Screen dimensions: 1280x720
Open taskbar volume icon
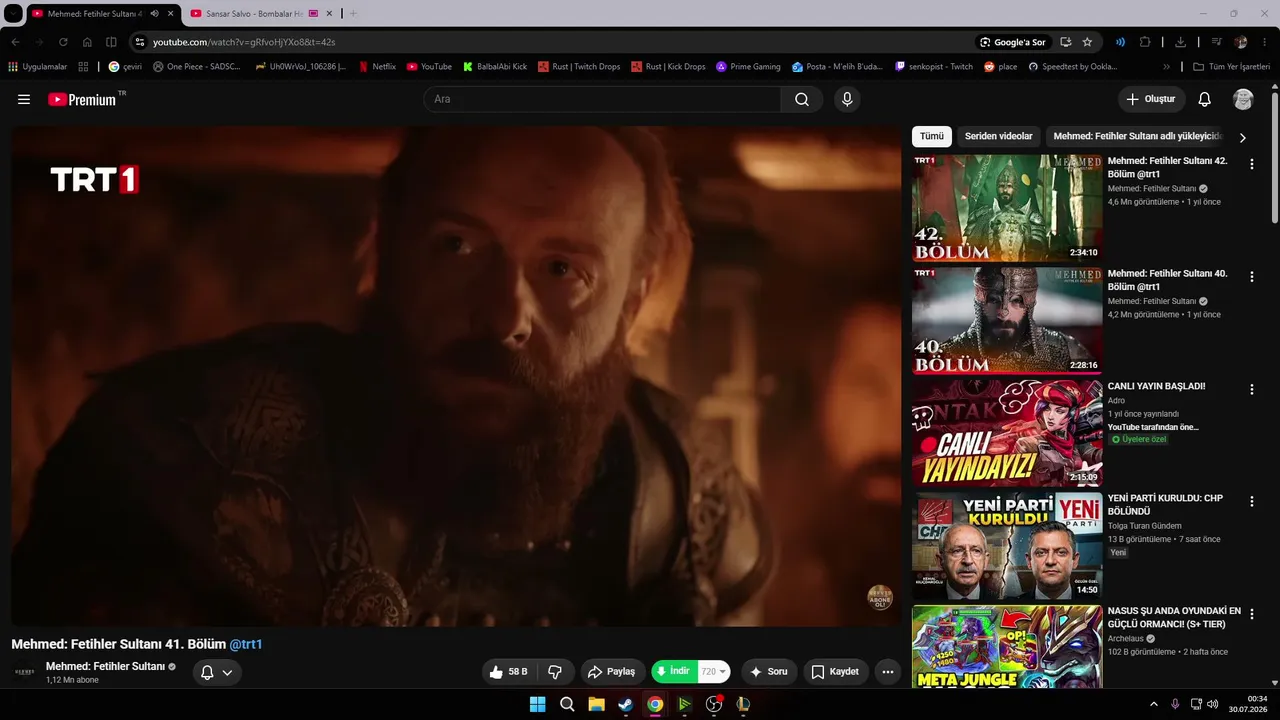pyautogui.click(x=1213, y=704)
